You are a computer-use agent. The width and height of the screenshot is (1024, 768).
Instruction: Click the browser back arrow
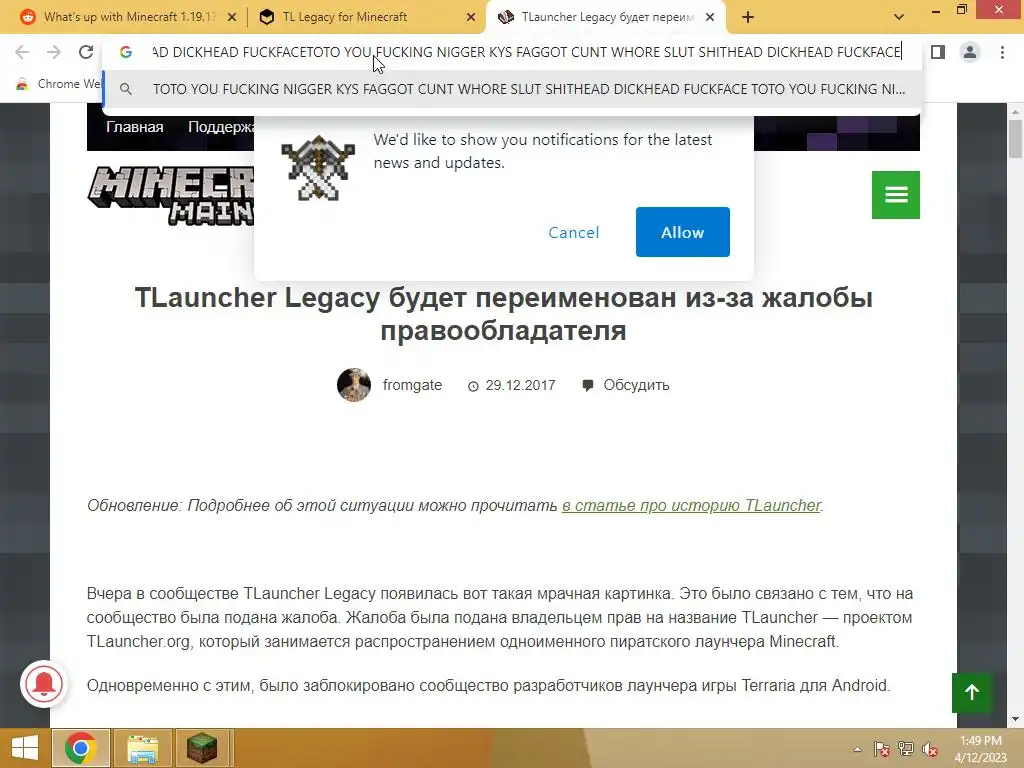(x=22, y=52)
